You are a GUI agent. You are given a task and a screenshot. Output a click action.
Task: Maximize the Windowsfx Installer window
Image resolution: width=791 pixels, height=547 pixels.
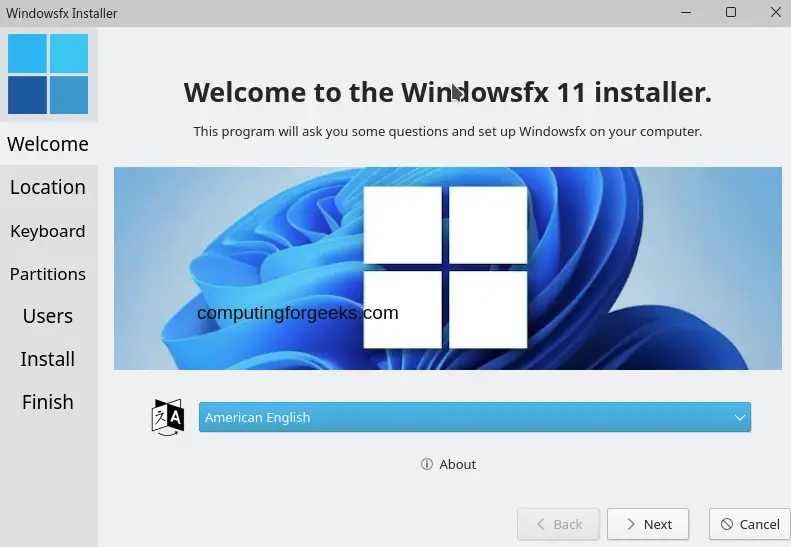click(731, 12)
